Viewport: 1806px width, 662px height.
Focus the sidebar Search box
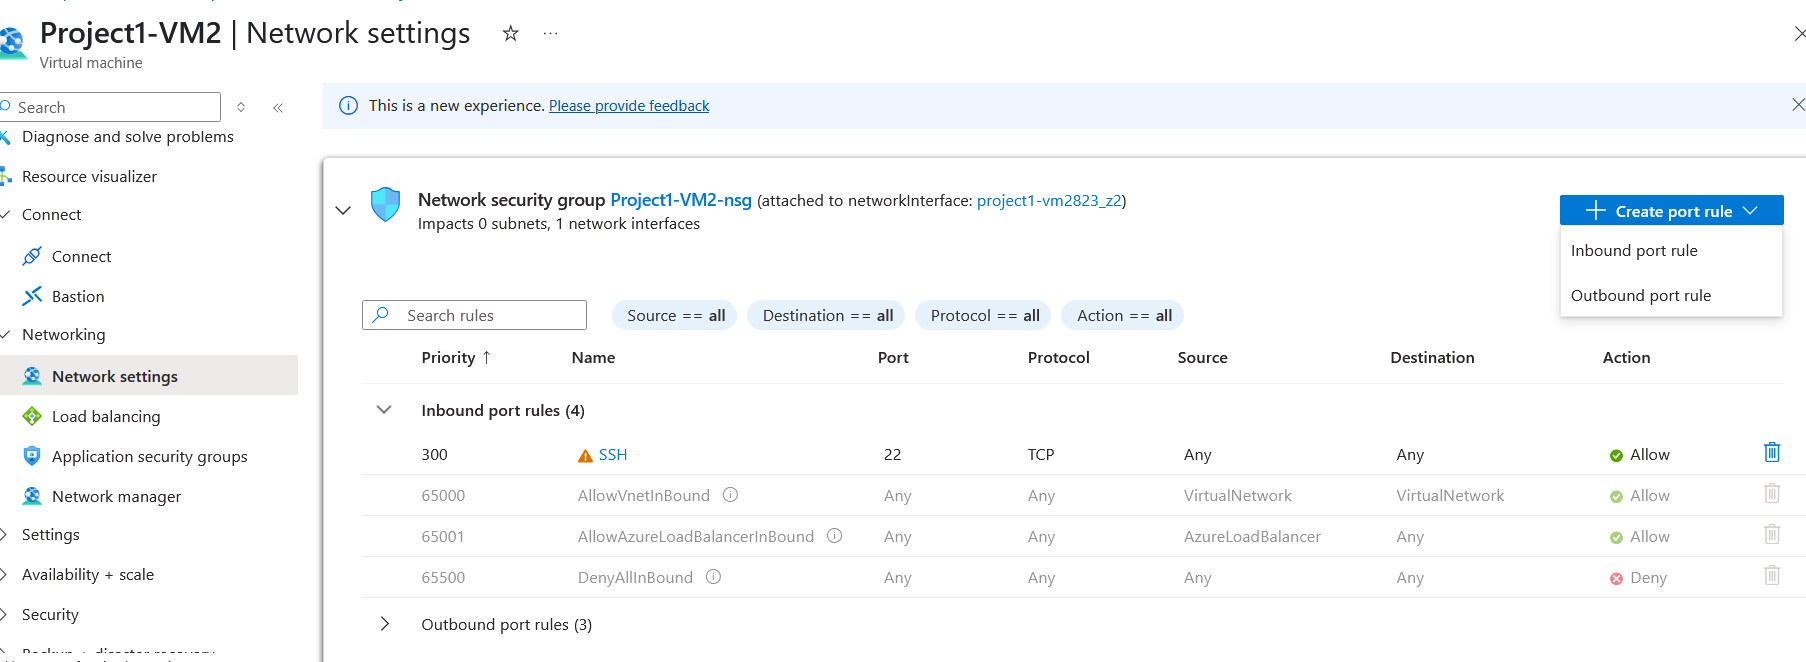pos(110,107)
